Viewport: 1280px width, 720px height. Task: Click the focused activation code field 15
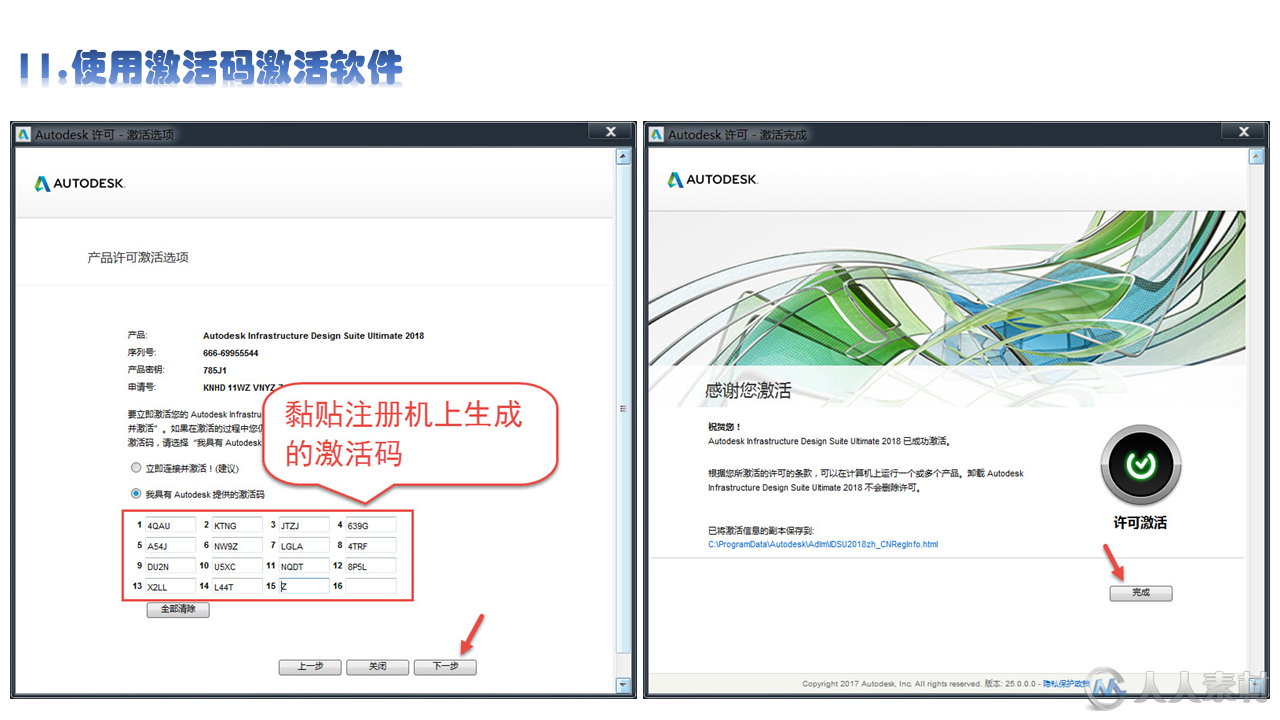point(304,587)
